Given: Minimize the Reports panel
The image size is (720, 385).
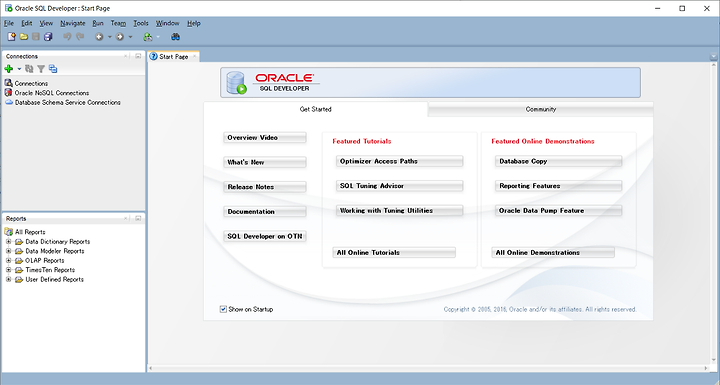Looking at the screenshot, I should [x=138, y=219].
